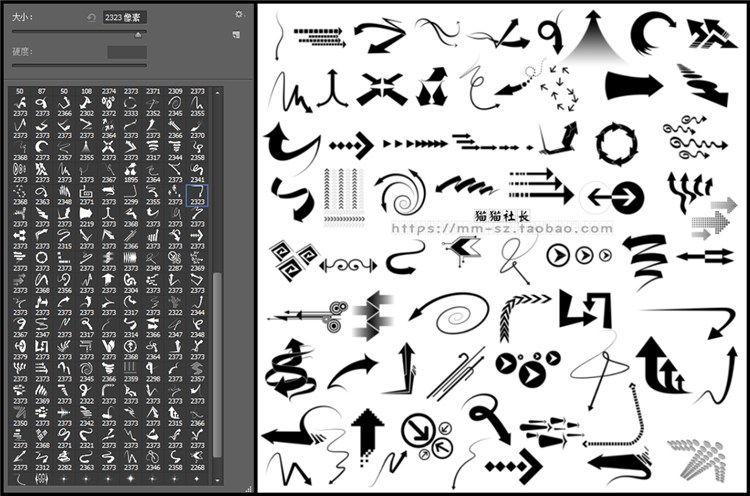
Task: Select the brush preset labeled 2302
Action: tap(87, 104)
